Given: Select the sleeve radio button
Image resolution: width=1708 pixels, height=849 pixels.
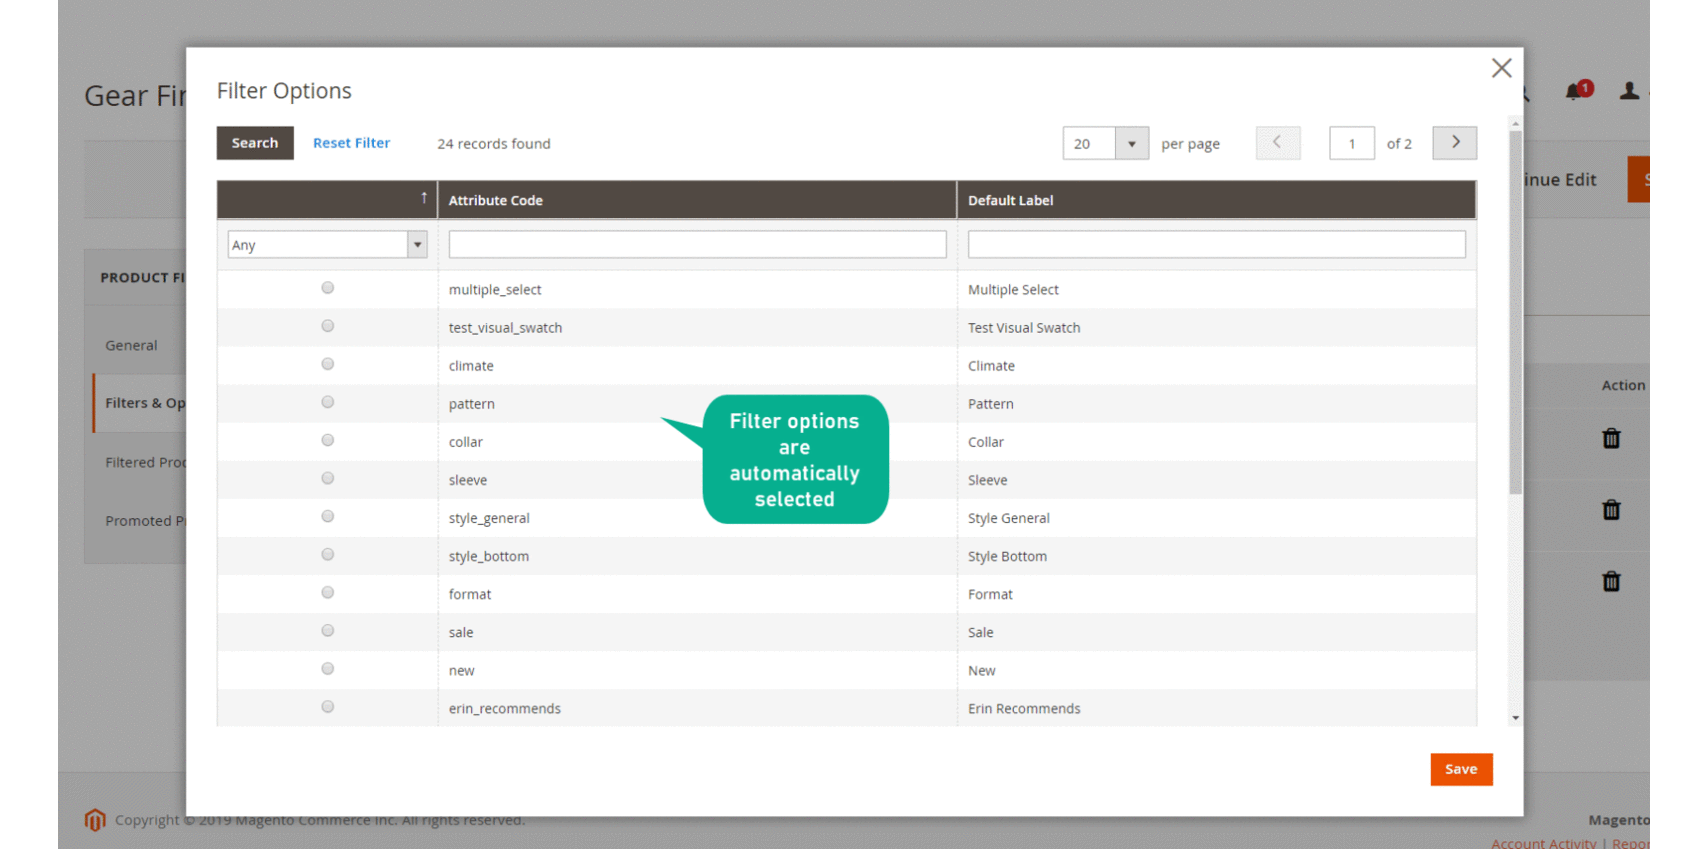Looking at the screenshot, I should (x=327, y=478).
